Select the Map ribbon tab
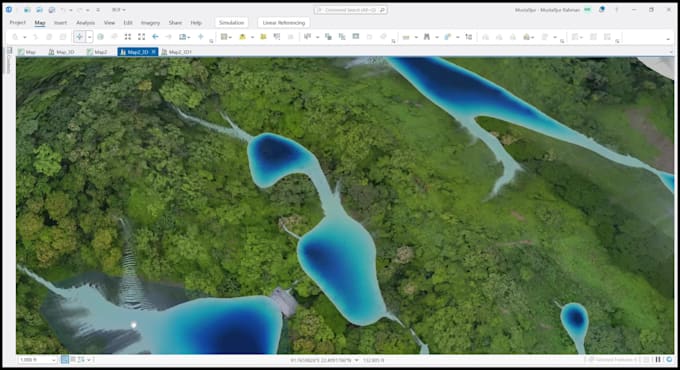This screenshot has height=370, width=680. (40, 23)
